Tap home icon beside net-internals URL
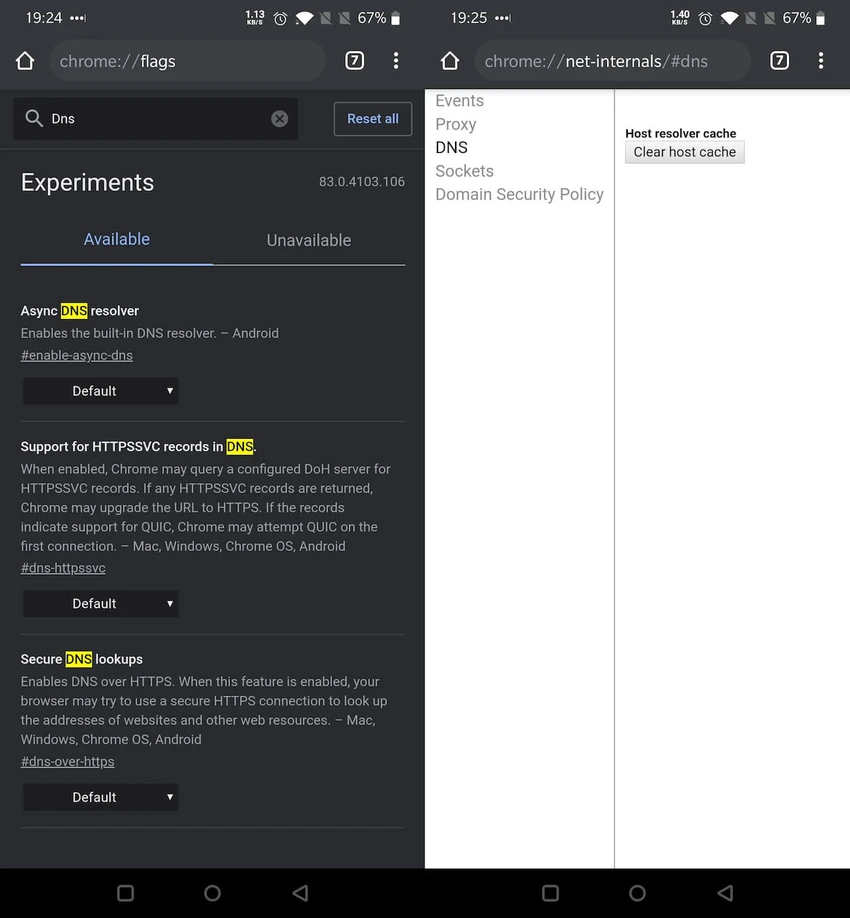Image resolution: width=850 pixels, height=918 pixels. pyautogui.click(x=450, y=61)
